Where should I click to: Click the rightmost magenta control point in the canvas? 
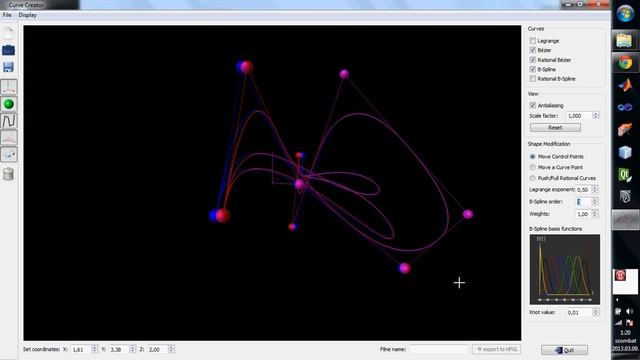coord(468,214)
